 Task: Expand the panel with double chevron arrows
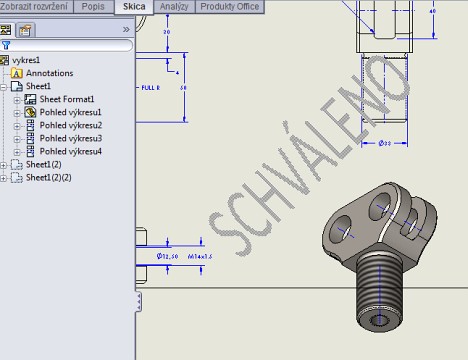[x=126, y=29]
